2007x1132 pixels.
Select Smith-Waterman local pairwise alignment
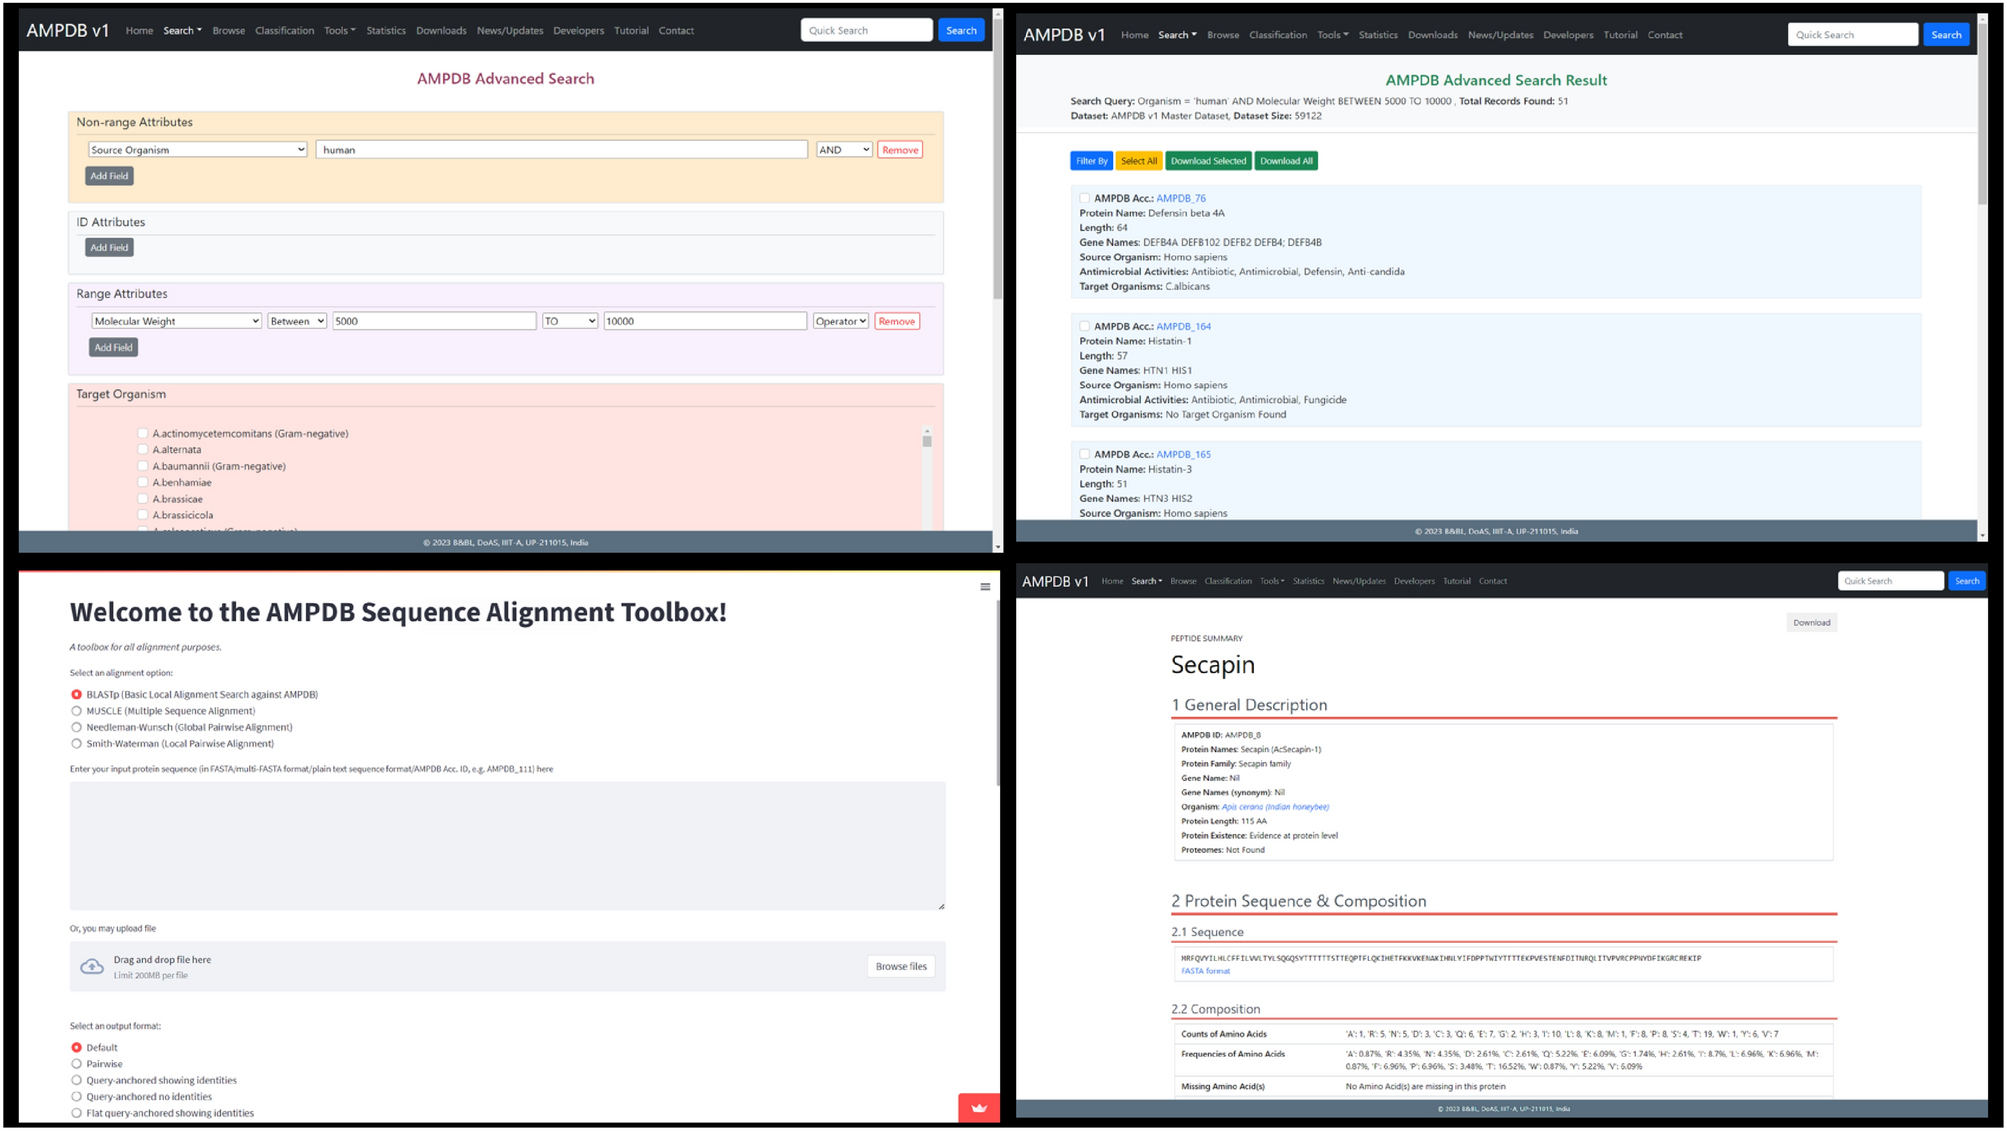coord(77,744)
